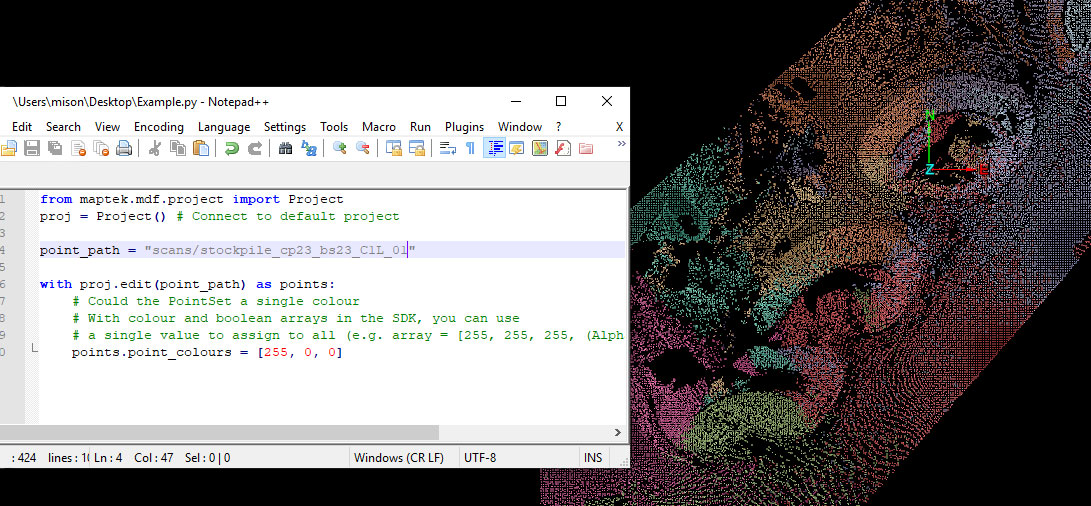Click the Close All documents icon
Image resolution: width=1091 pixels, height=506 pixels.
point(102,148)
